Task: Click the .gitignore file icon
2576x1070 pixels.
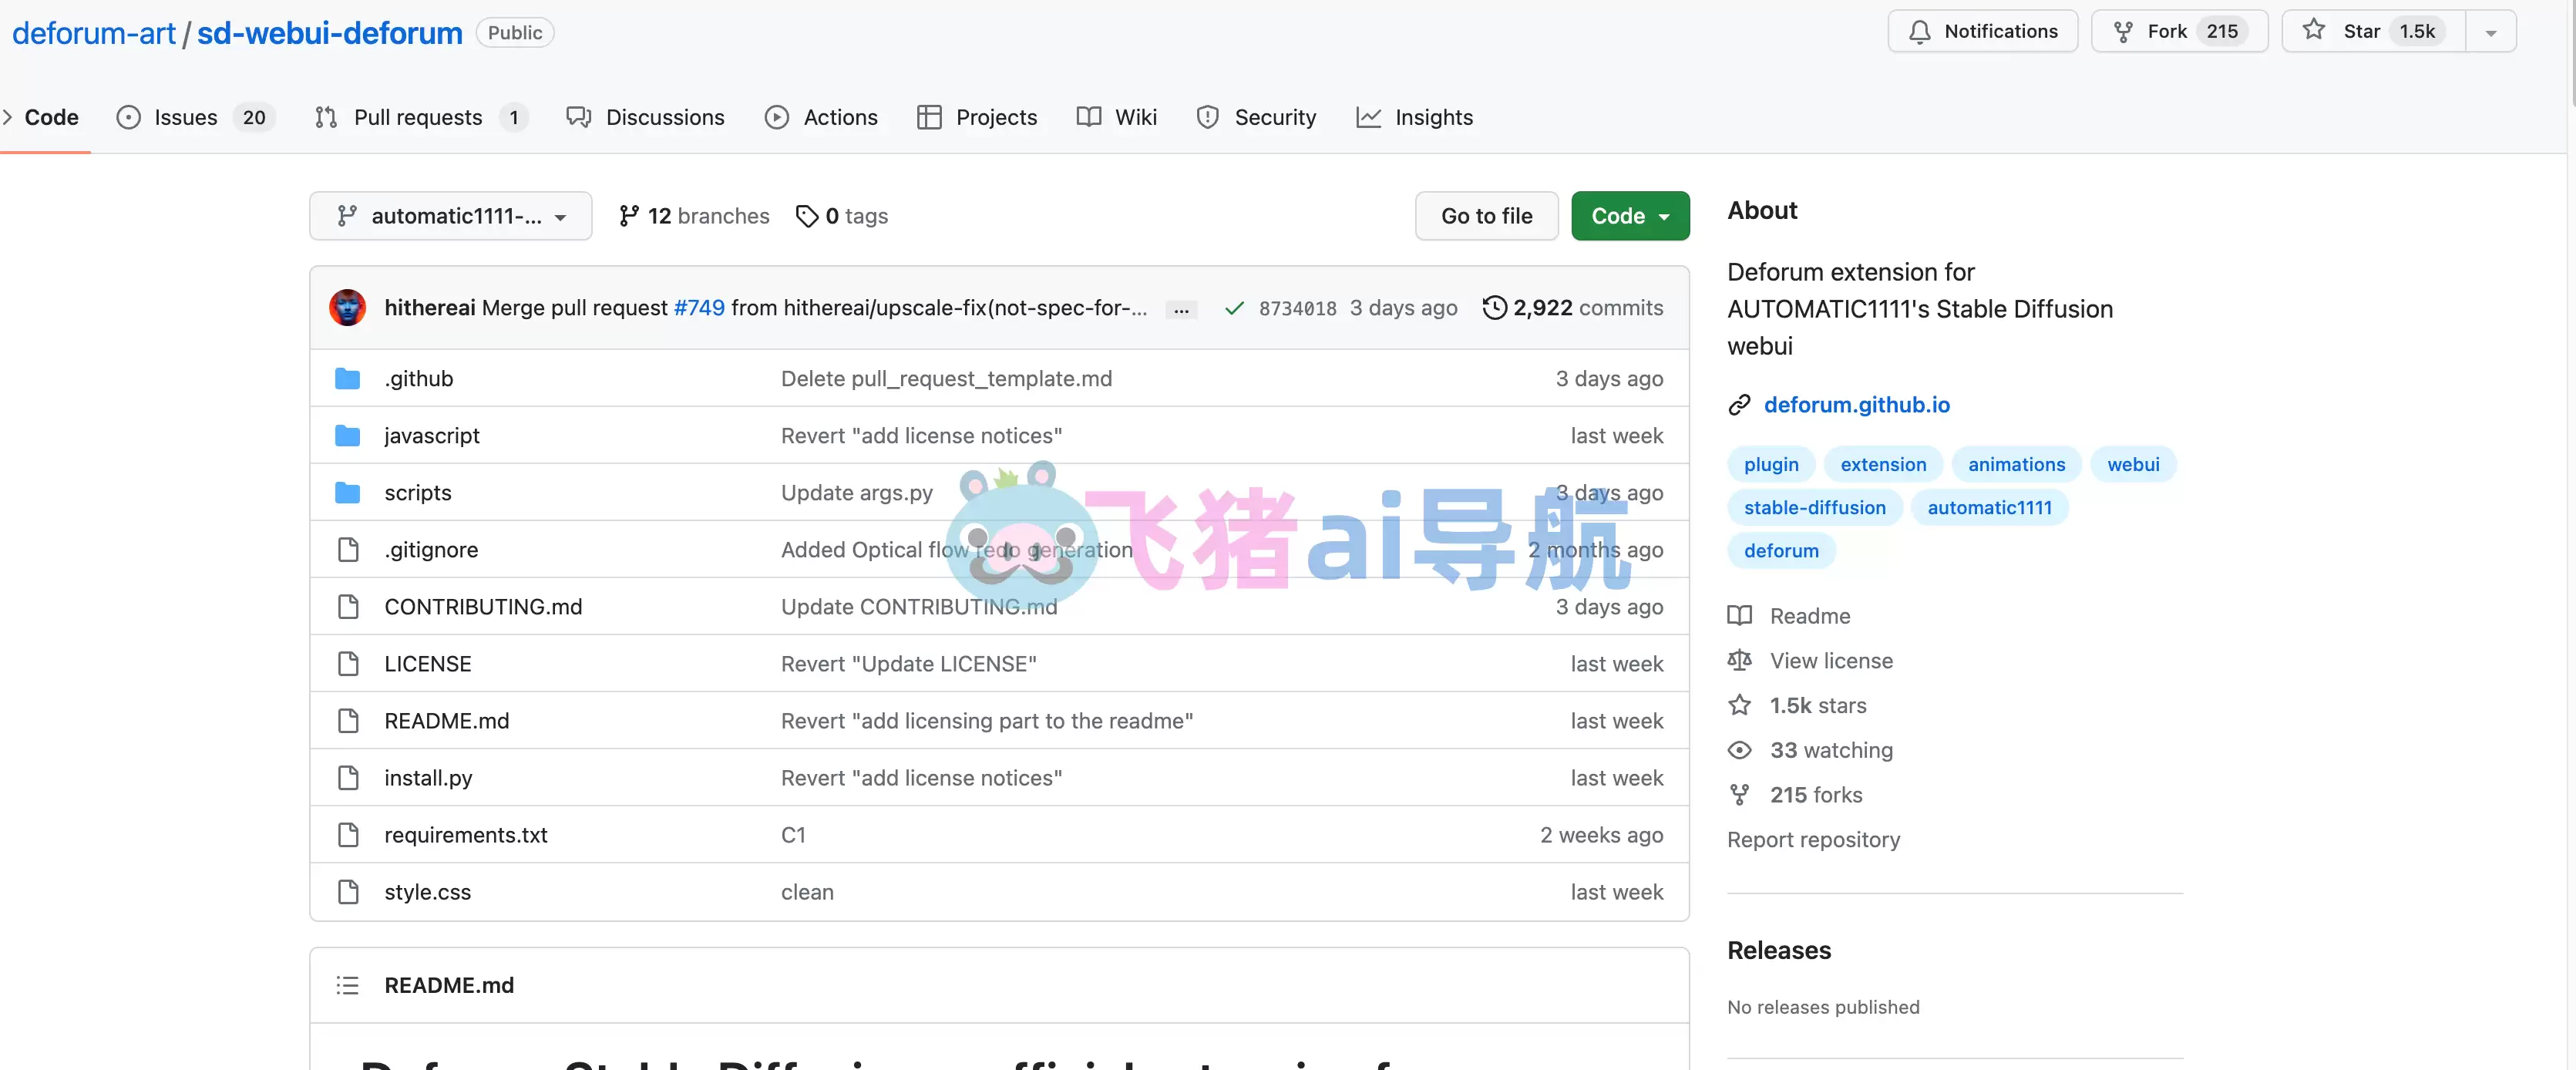Action: [x=347, y=549]
